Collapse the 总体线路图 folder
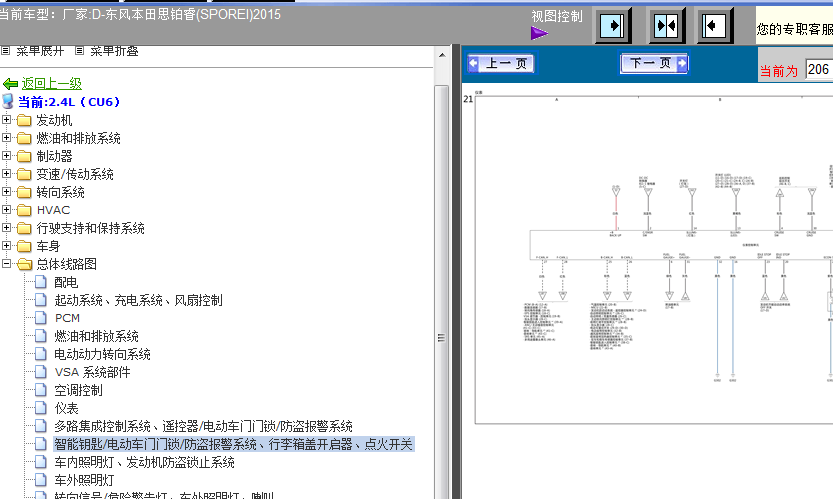The width and height of the screenshot is (833, 499). pyautogui.click(x=6, y=264)
